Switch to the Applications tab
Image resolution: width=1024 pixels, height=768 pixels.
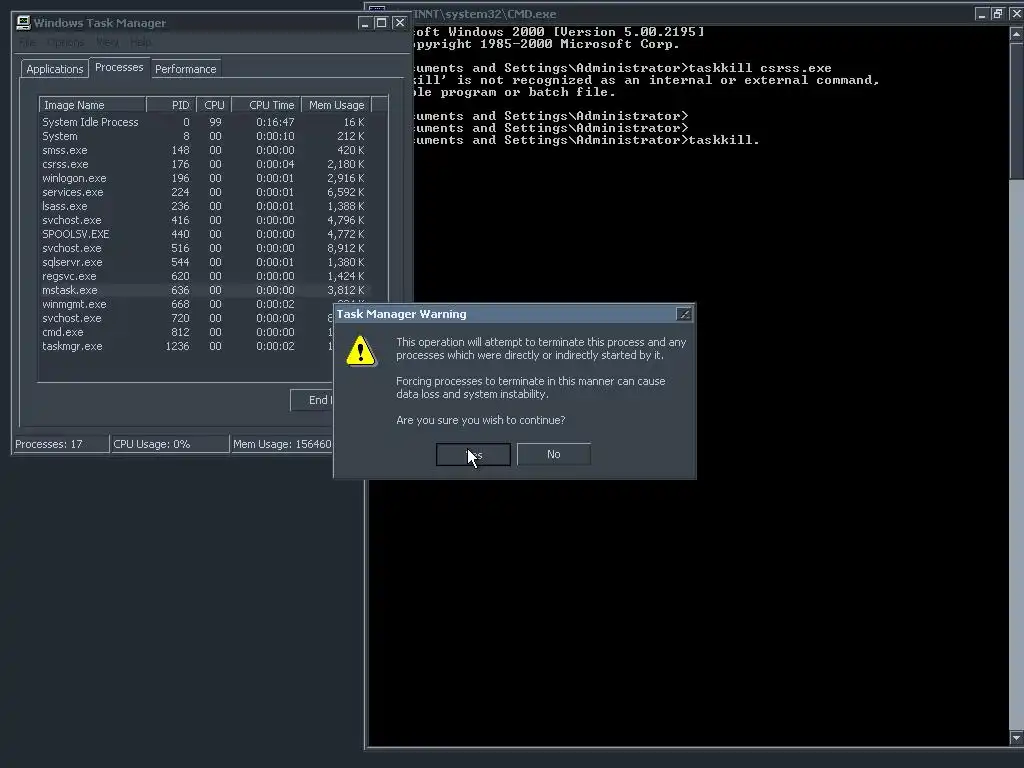55,69
